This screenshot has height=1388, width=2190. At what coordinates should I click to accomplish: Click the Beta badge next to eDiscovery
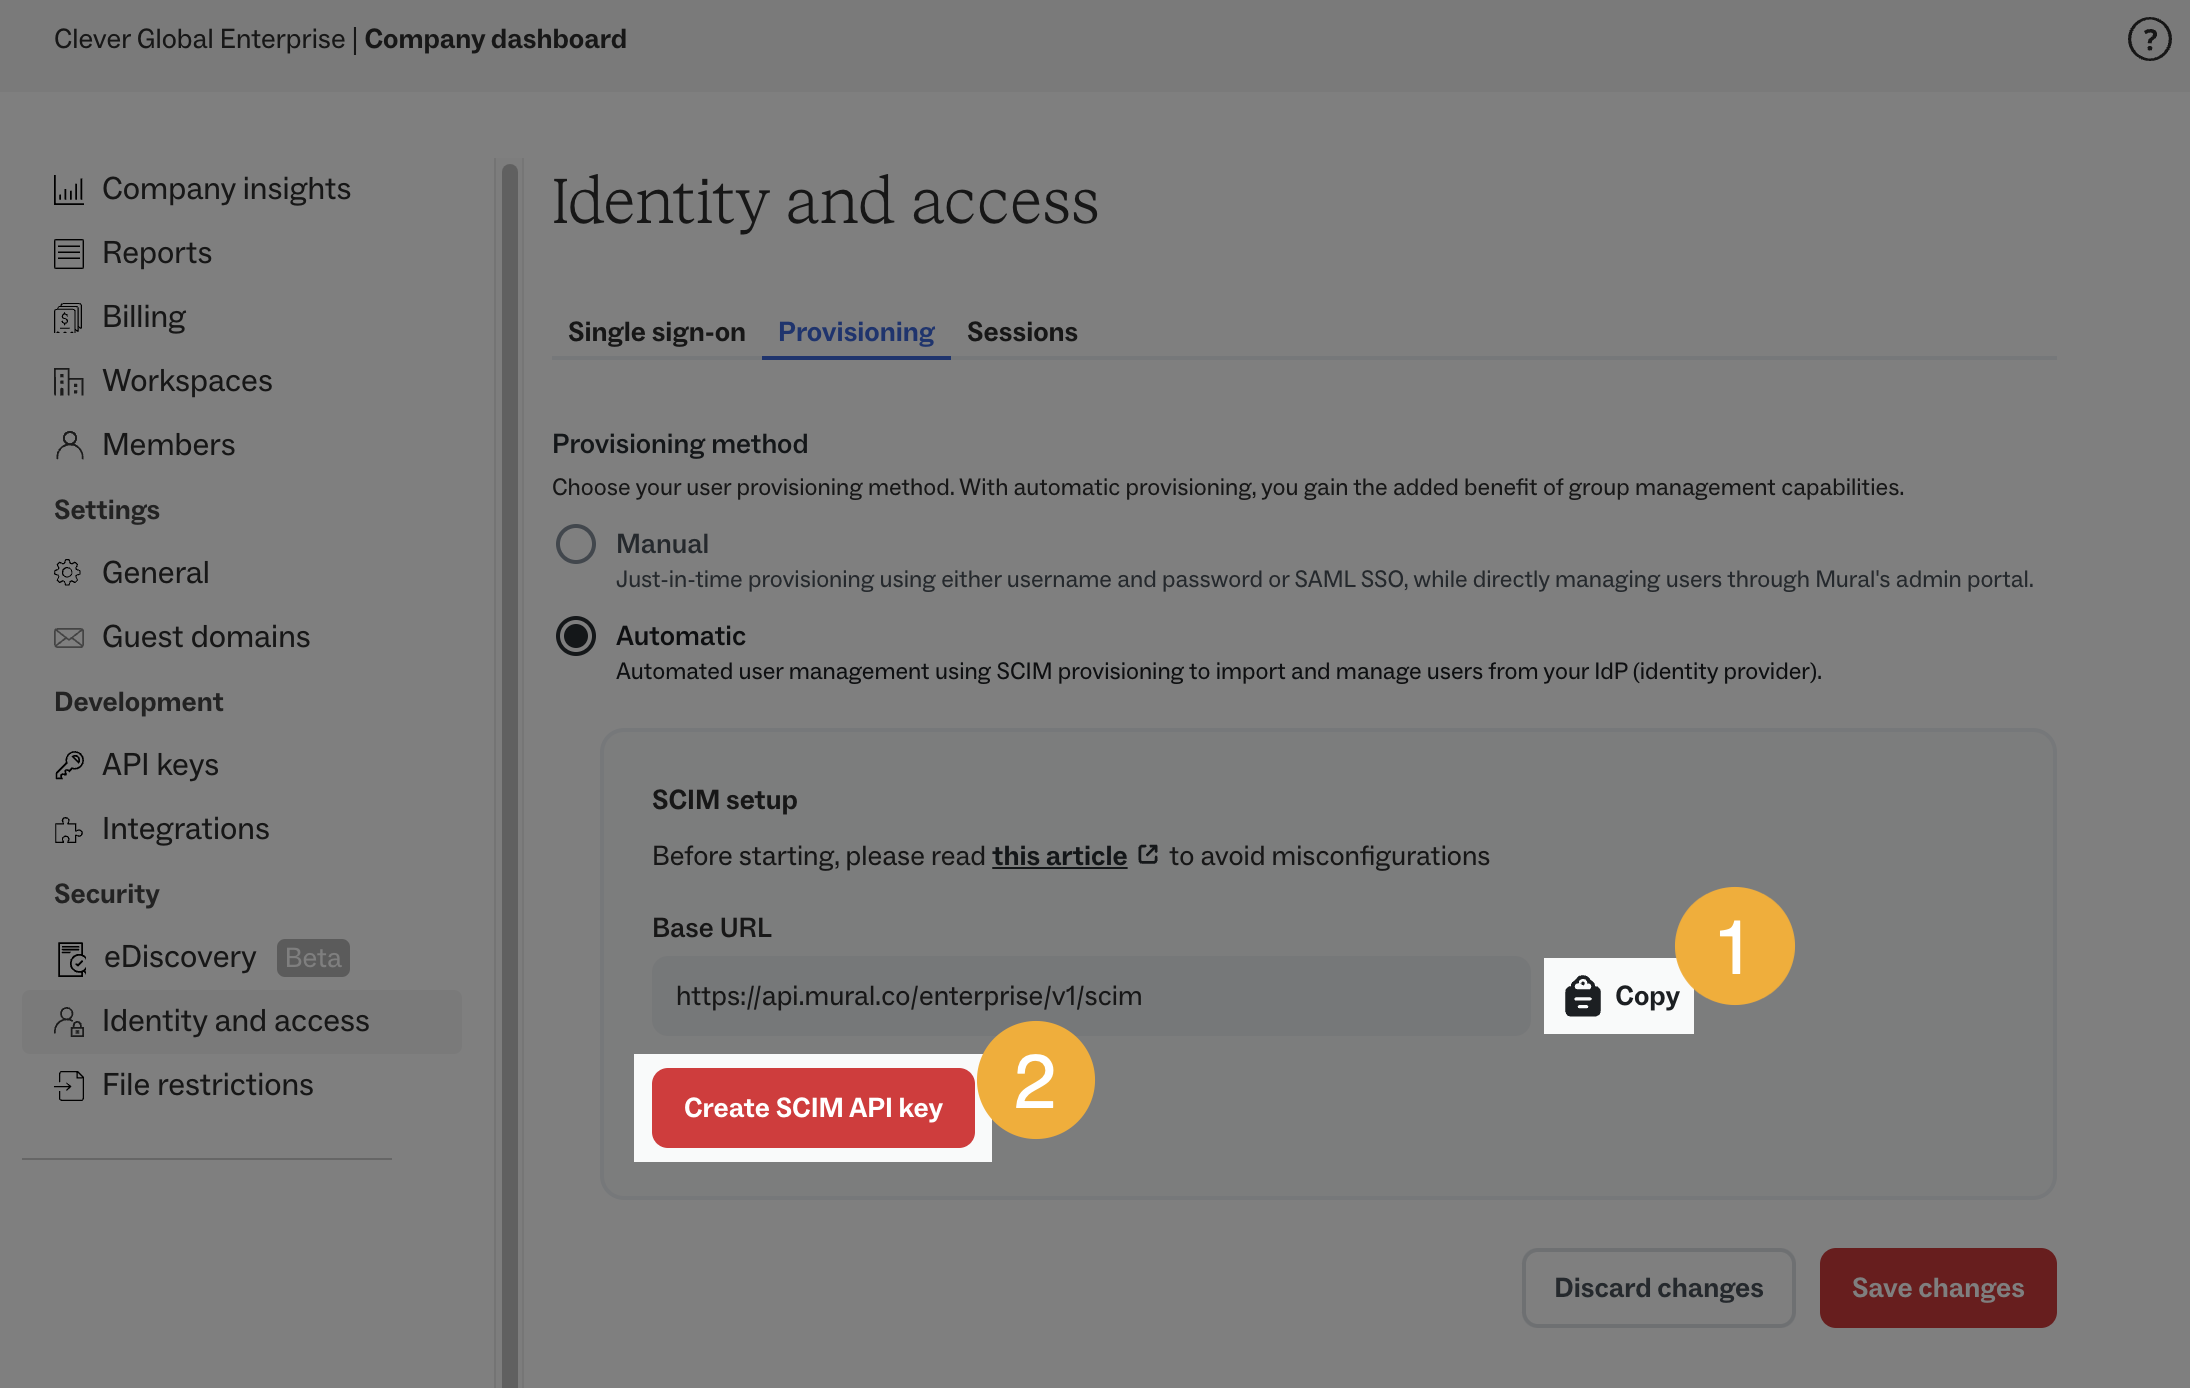tap(313, 958)
